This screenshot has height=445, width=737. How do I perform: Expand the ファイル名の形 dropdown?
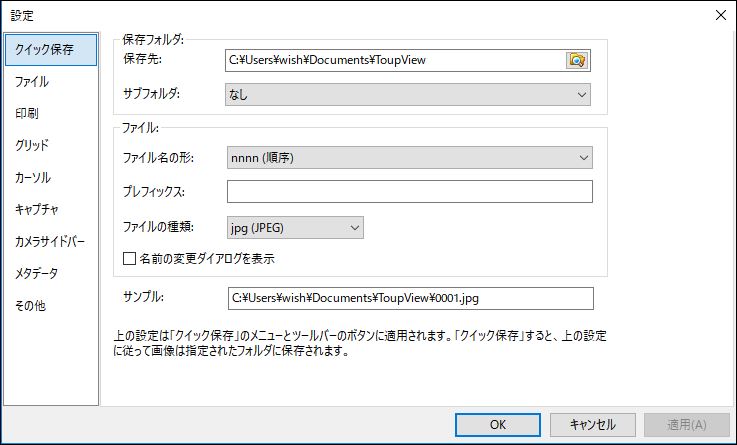click(409, 157)
